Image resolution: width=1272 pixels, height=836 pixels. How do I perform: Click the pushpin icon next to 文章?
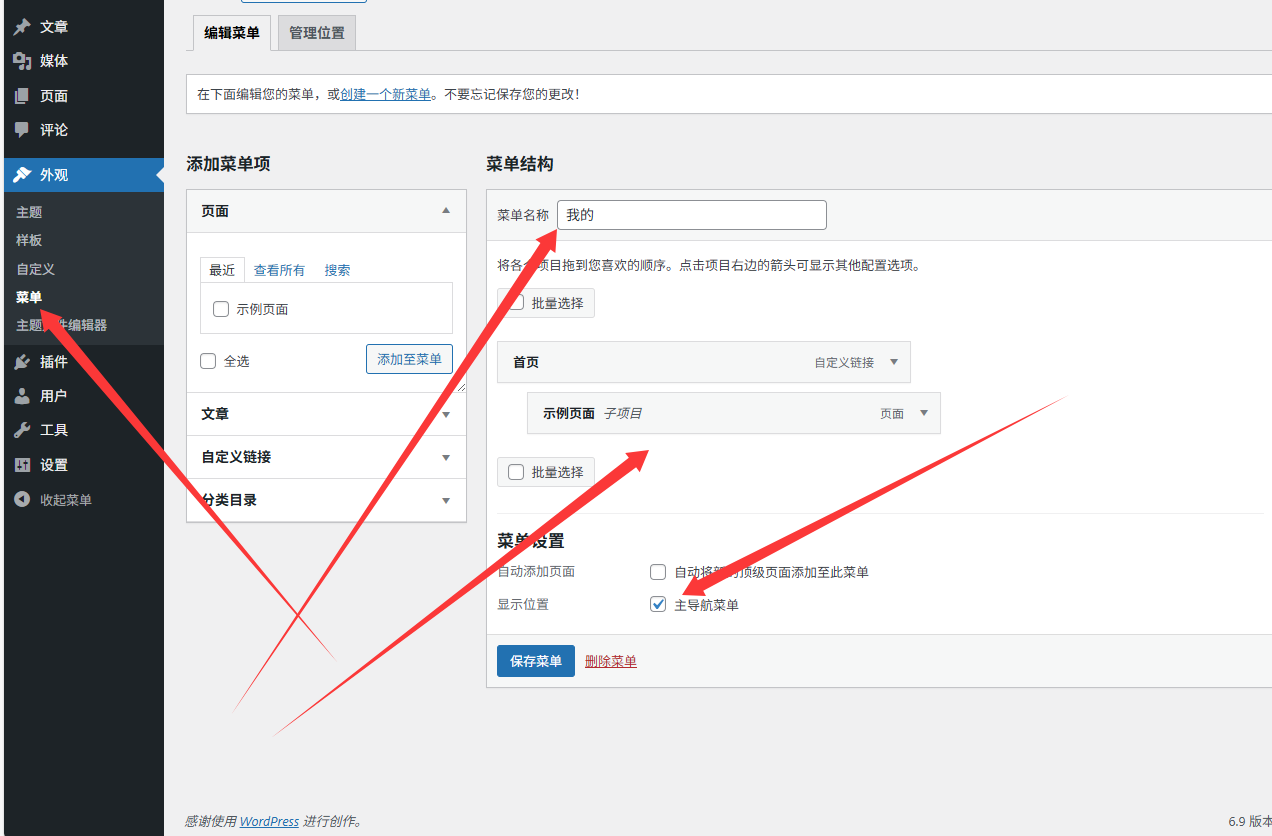click(22, 27)
